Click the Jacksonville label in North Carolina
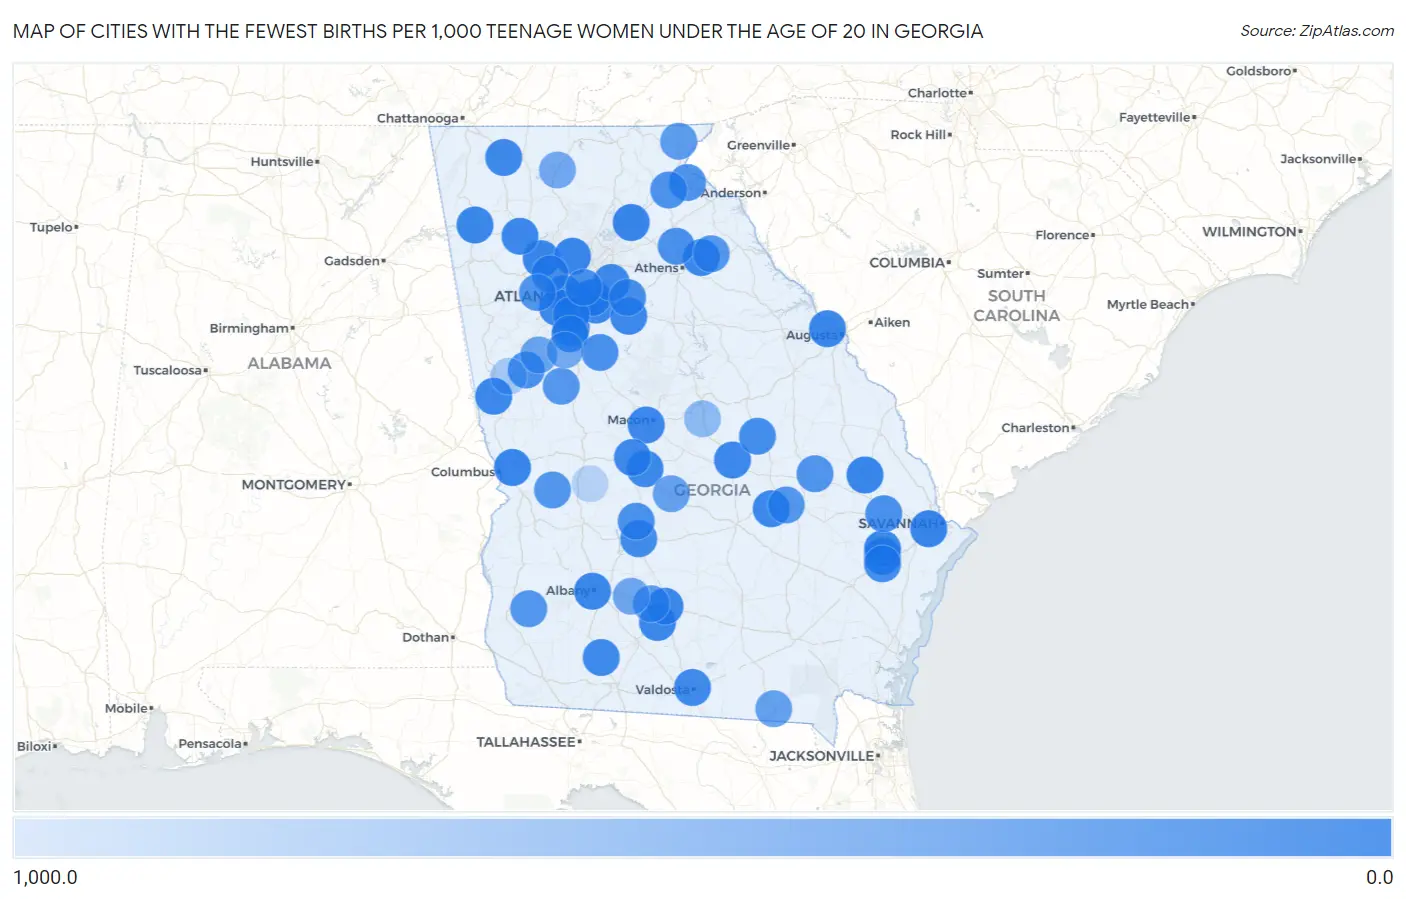This screenshot has height=899, width=1406. pos(1319,159)
